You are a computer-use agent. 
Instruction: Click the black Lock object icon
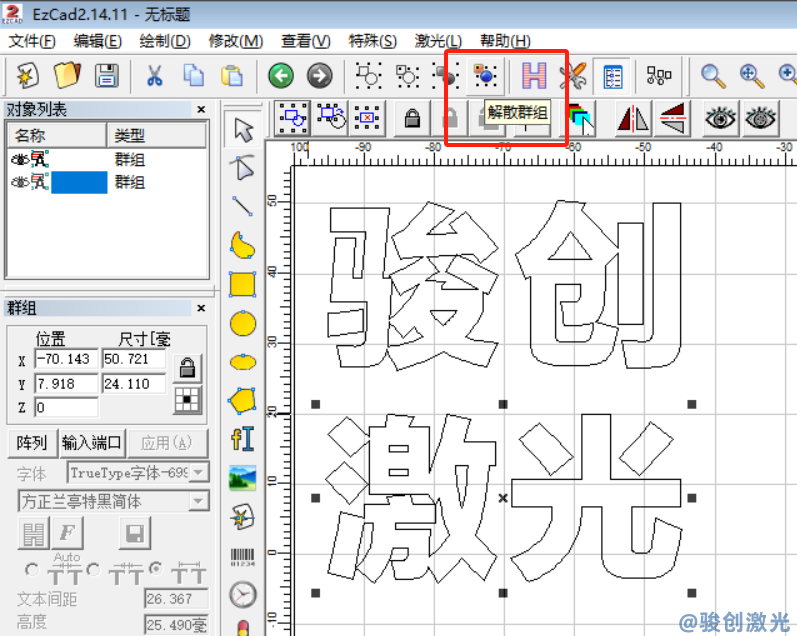pyautogui.click(x=412, y=119)
